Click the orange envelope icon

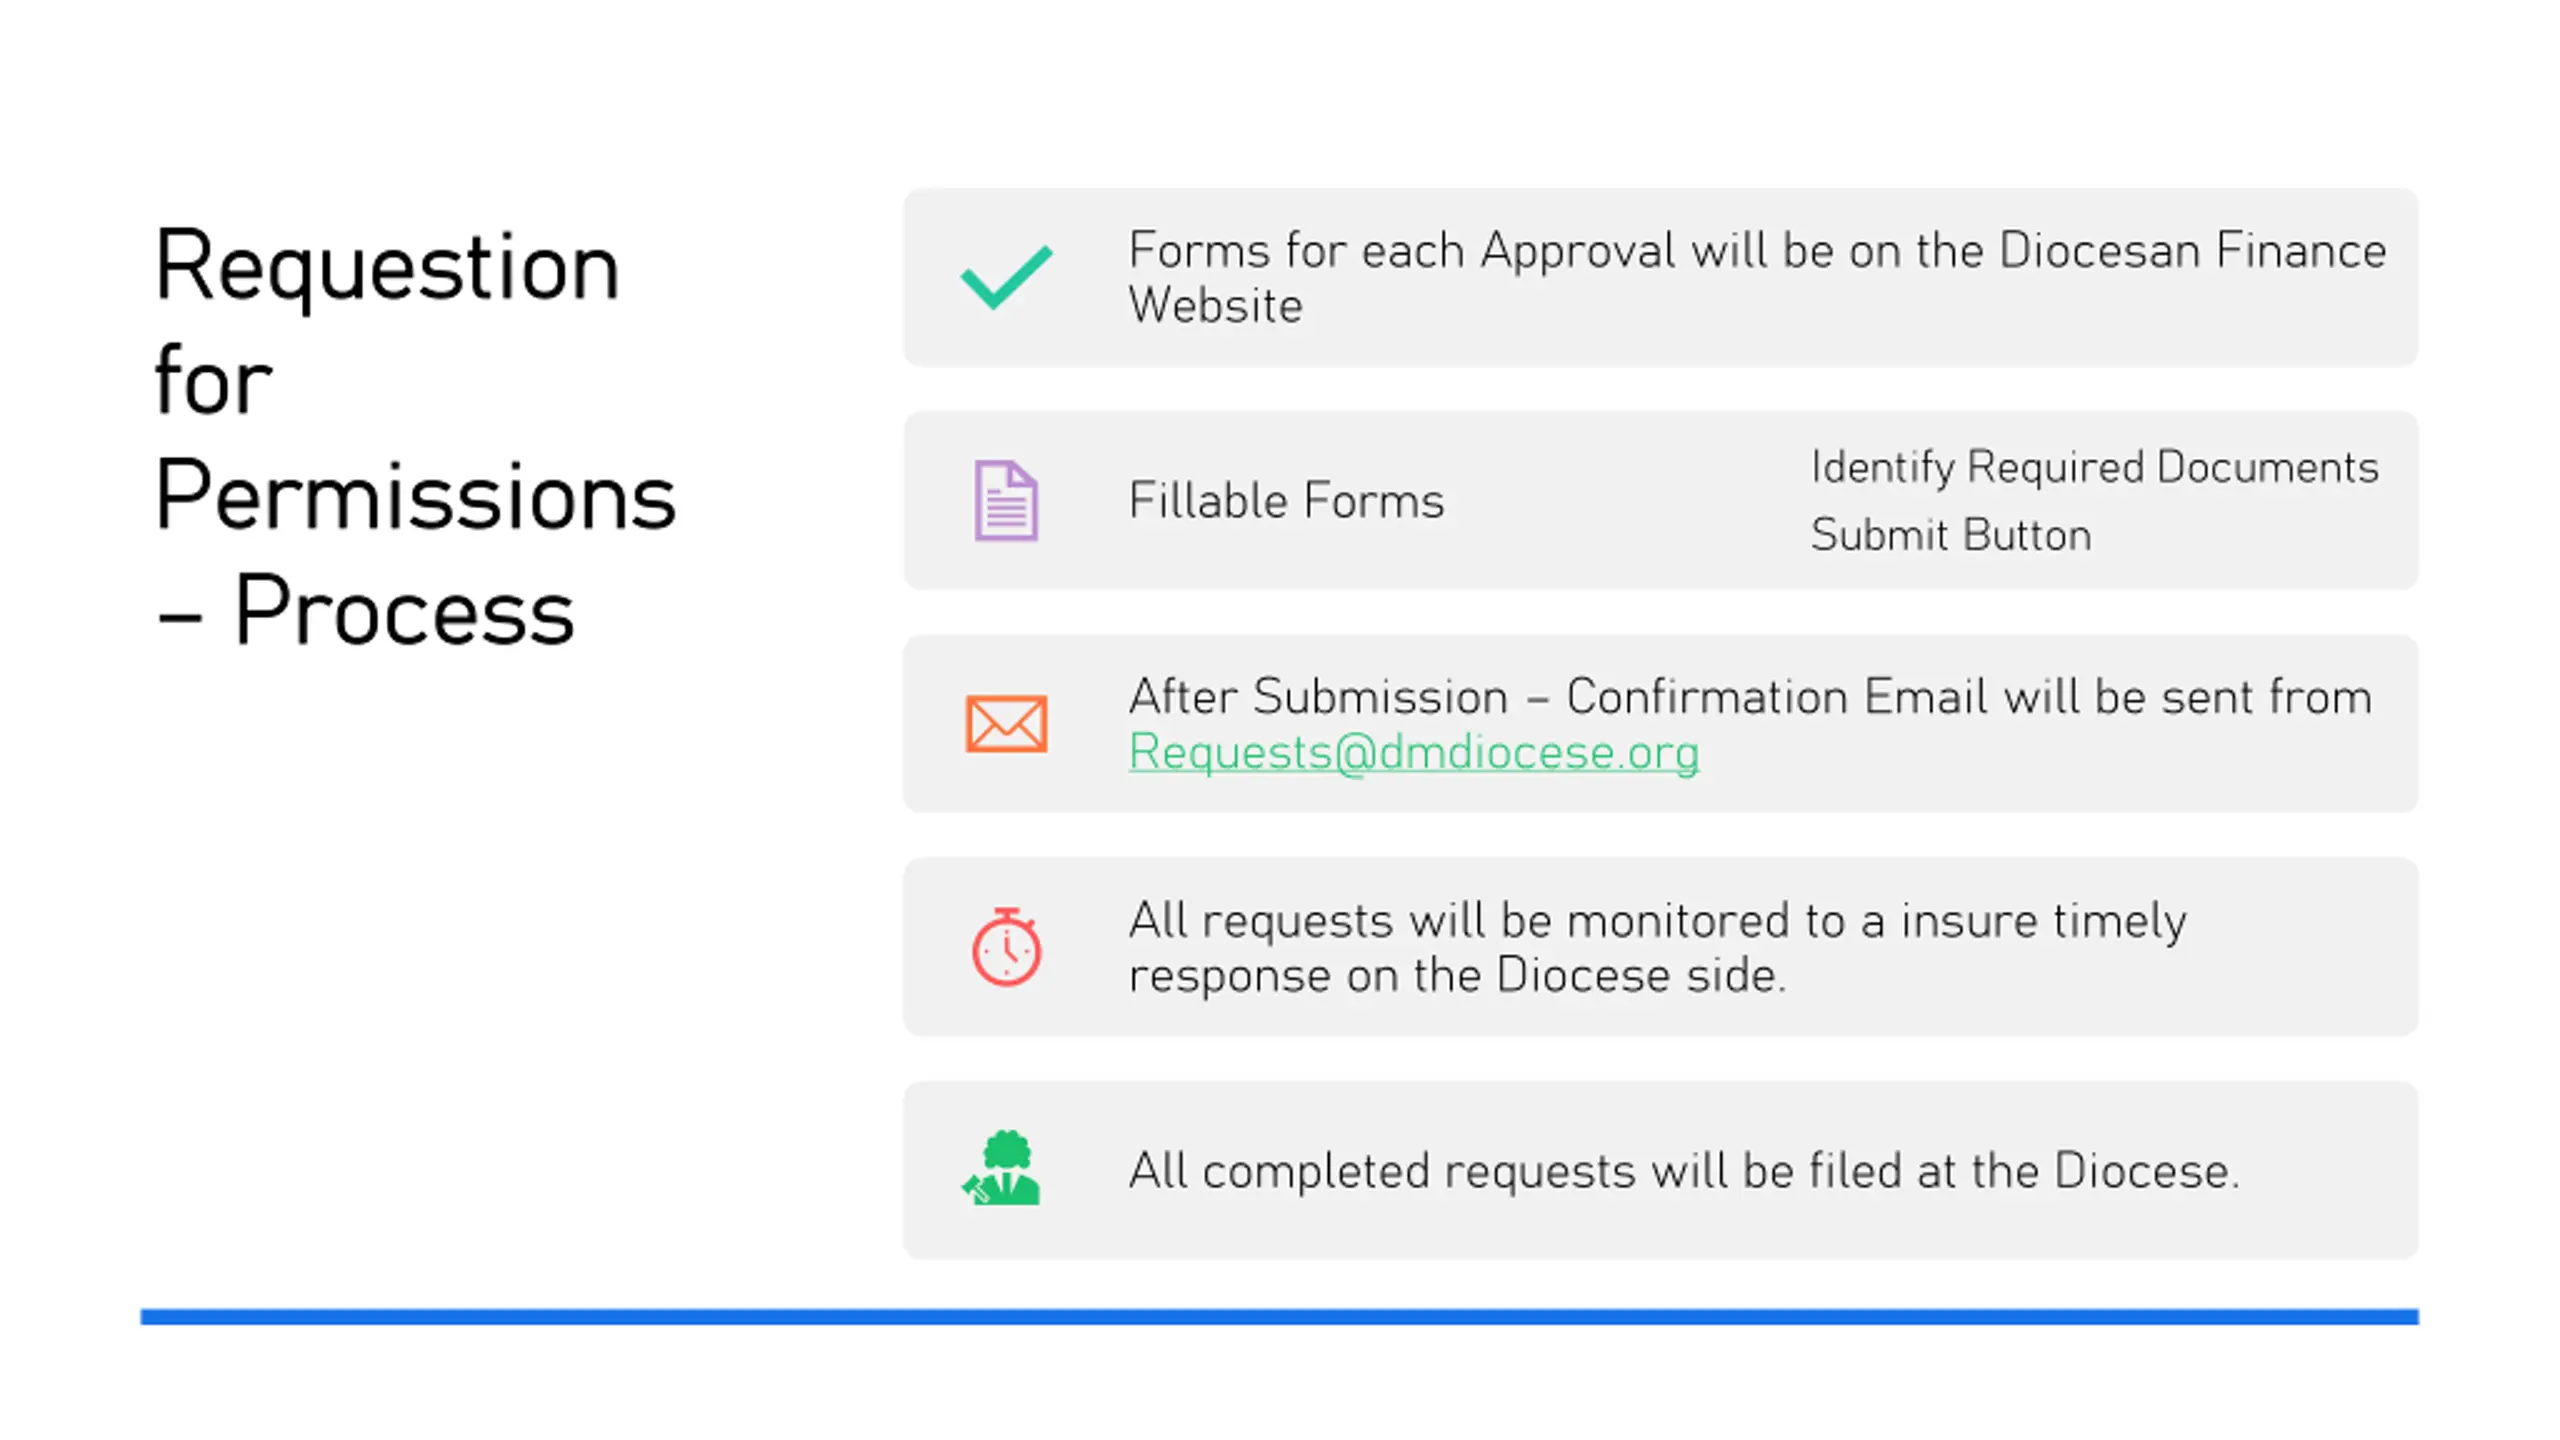click(1006, 723)
